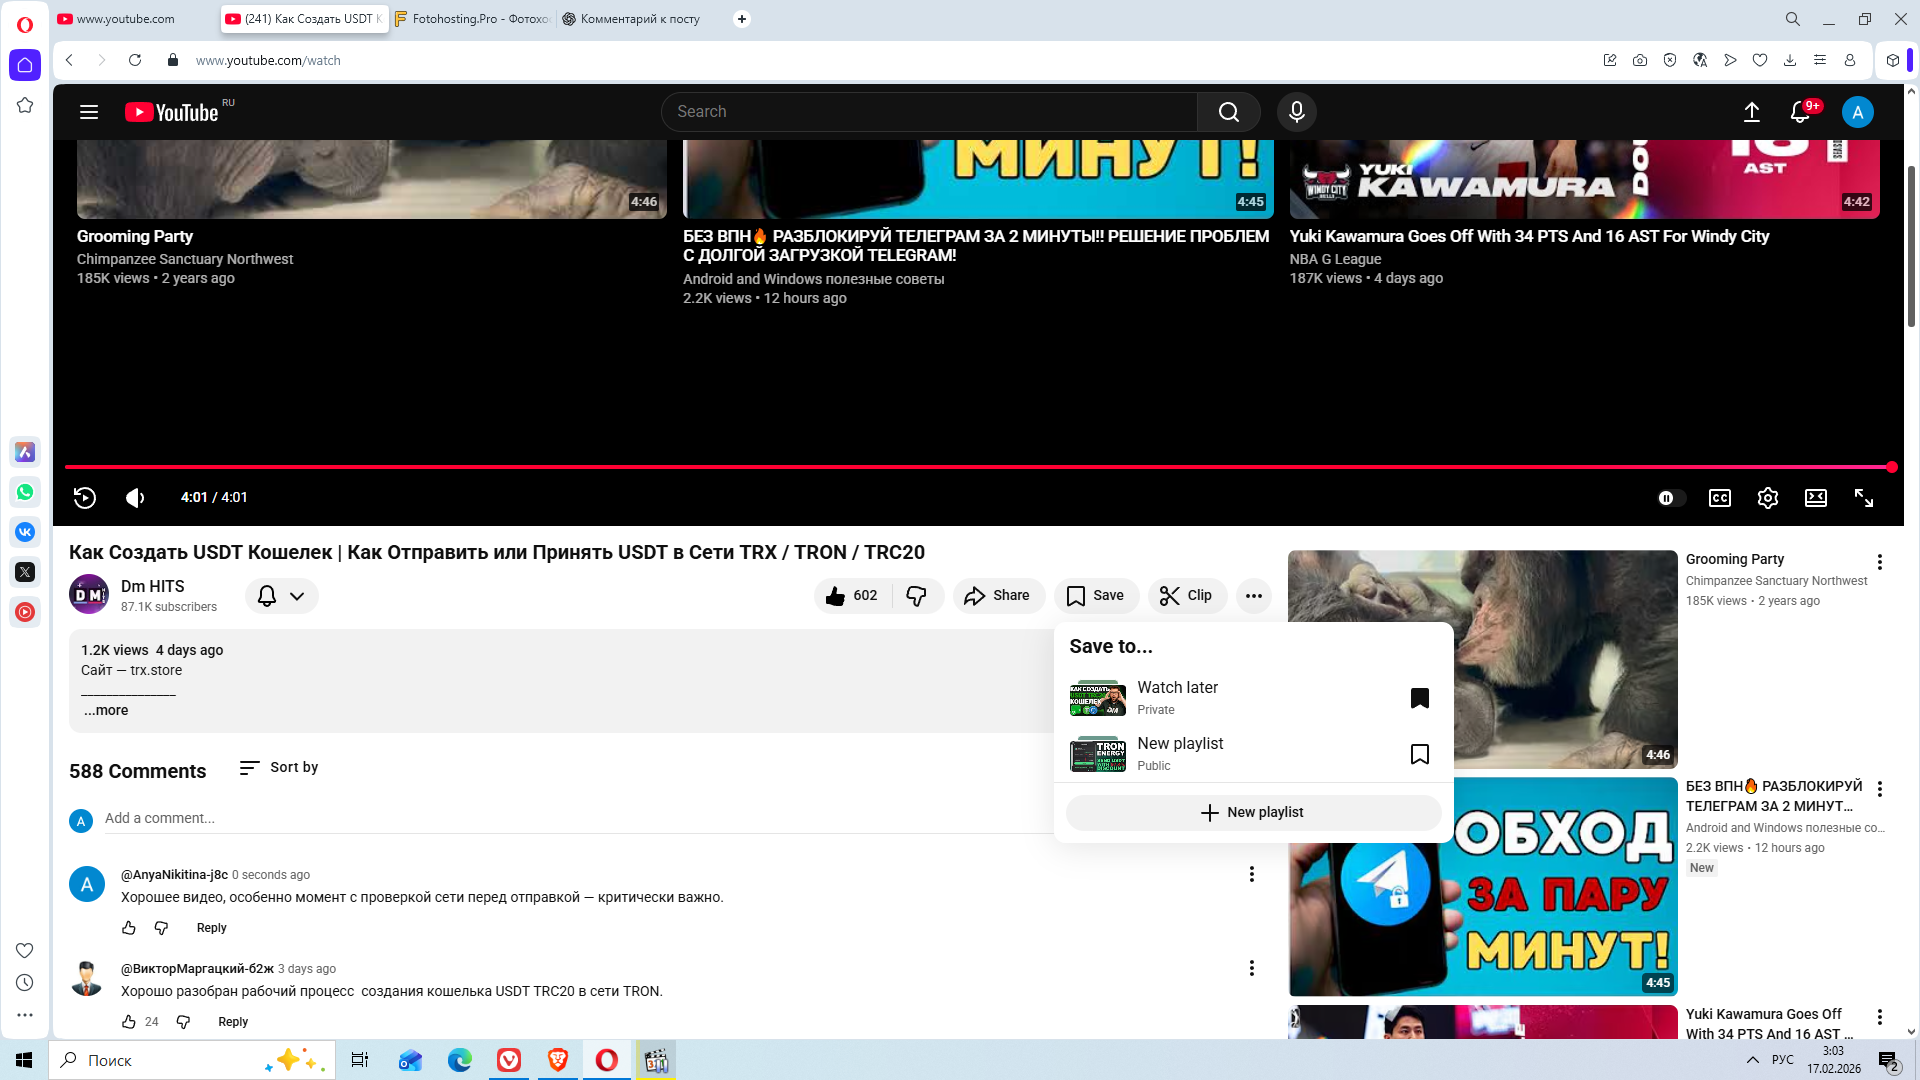The image size is (1920, 1080).
Task: Open Sort by comments dropdown
Action: pyautogui.click(x=279, y=767)
